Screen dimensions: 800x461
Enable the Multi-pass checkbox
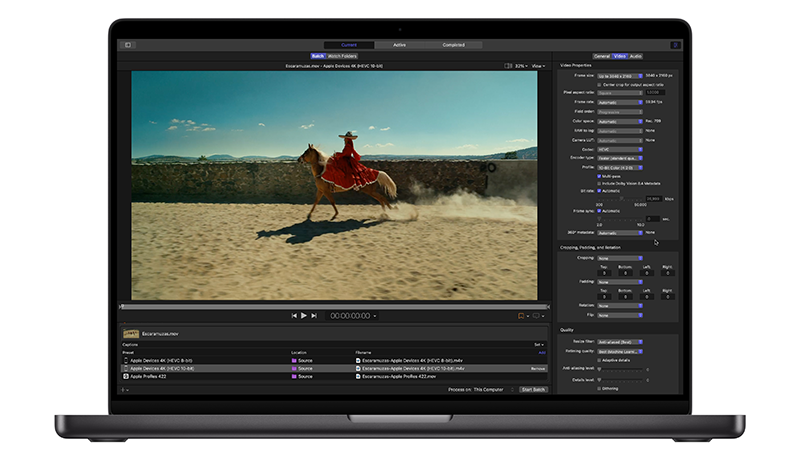(x=599, y=176)
